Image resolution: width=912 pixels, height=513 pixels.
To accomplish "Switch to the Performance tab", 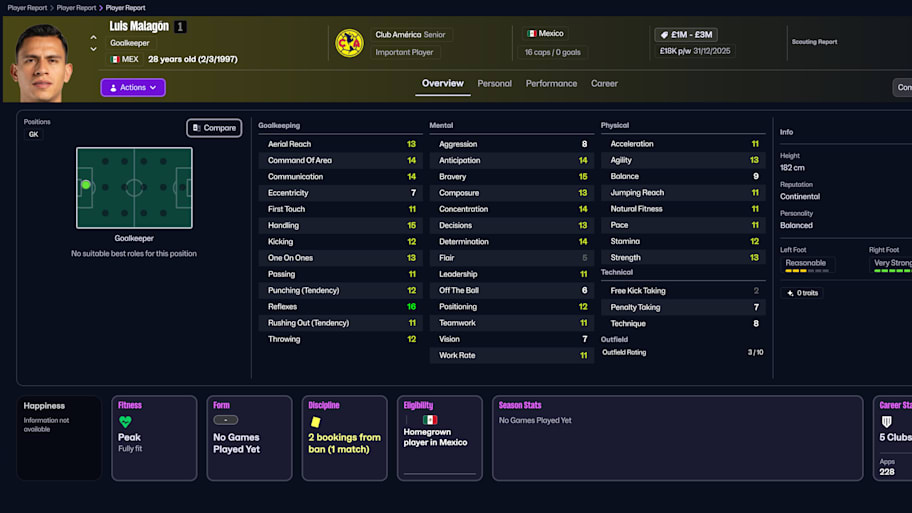I will point(551,84).
